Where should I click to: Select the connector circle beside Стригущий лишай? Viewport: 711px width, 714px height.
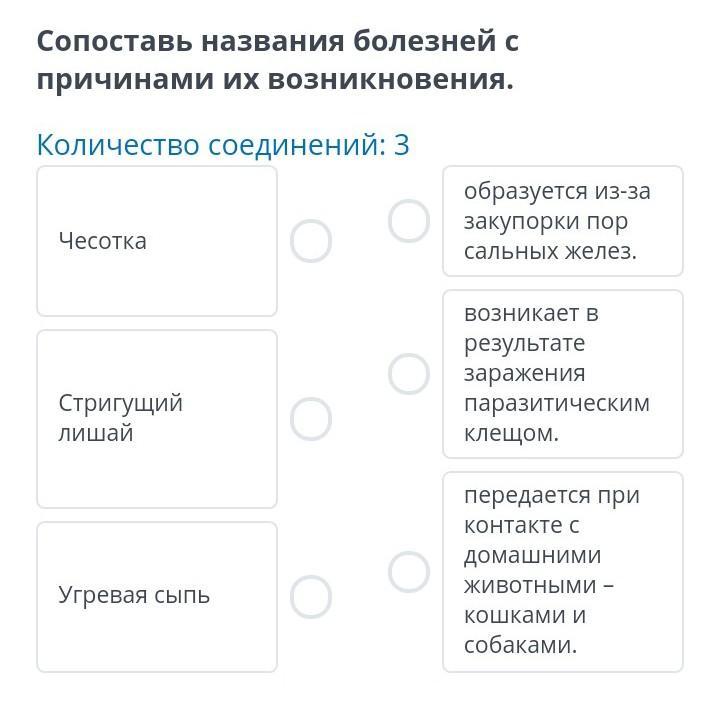coord(311,419)
